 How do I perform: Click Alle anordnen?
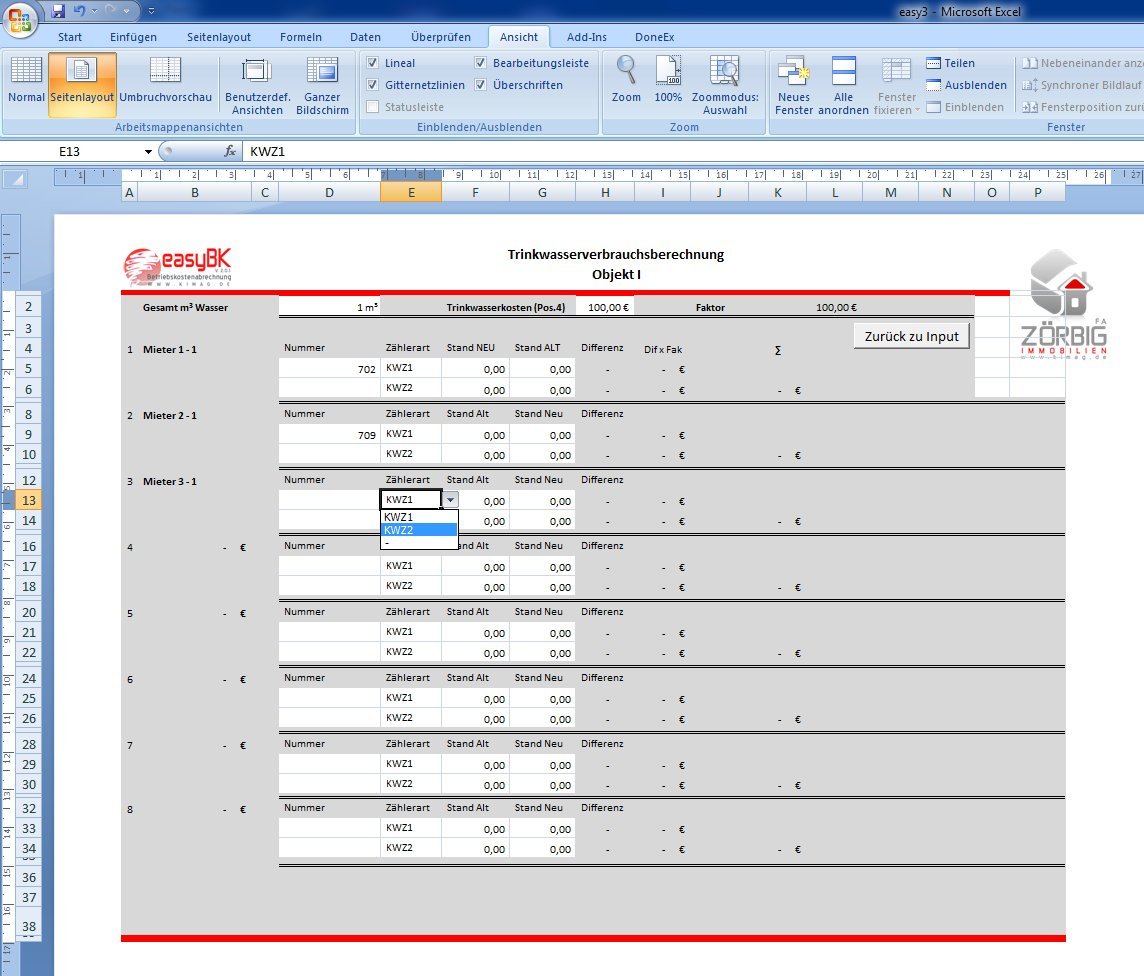pyautogui.click(x=843, y=86)
